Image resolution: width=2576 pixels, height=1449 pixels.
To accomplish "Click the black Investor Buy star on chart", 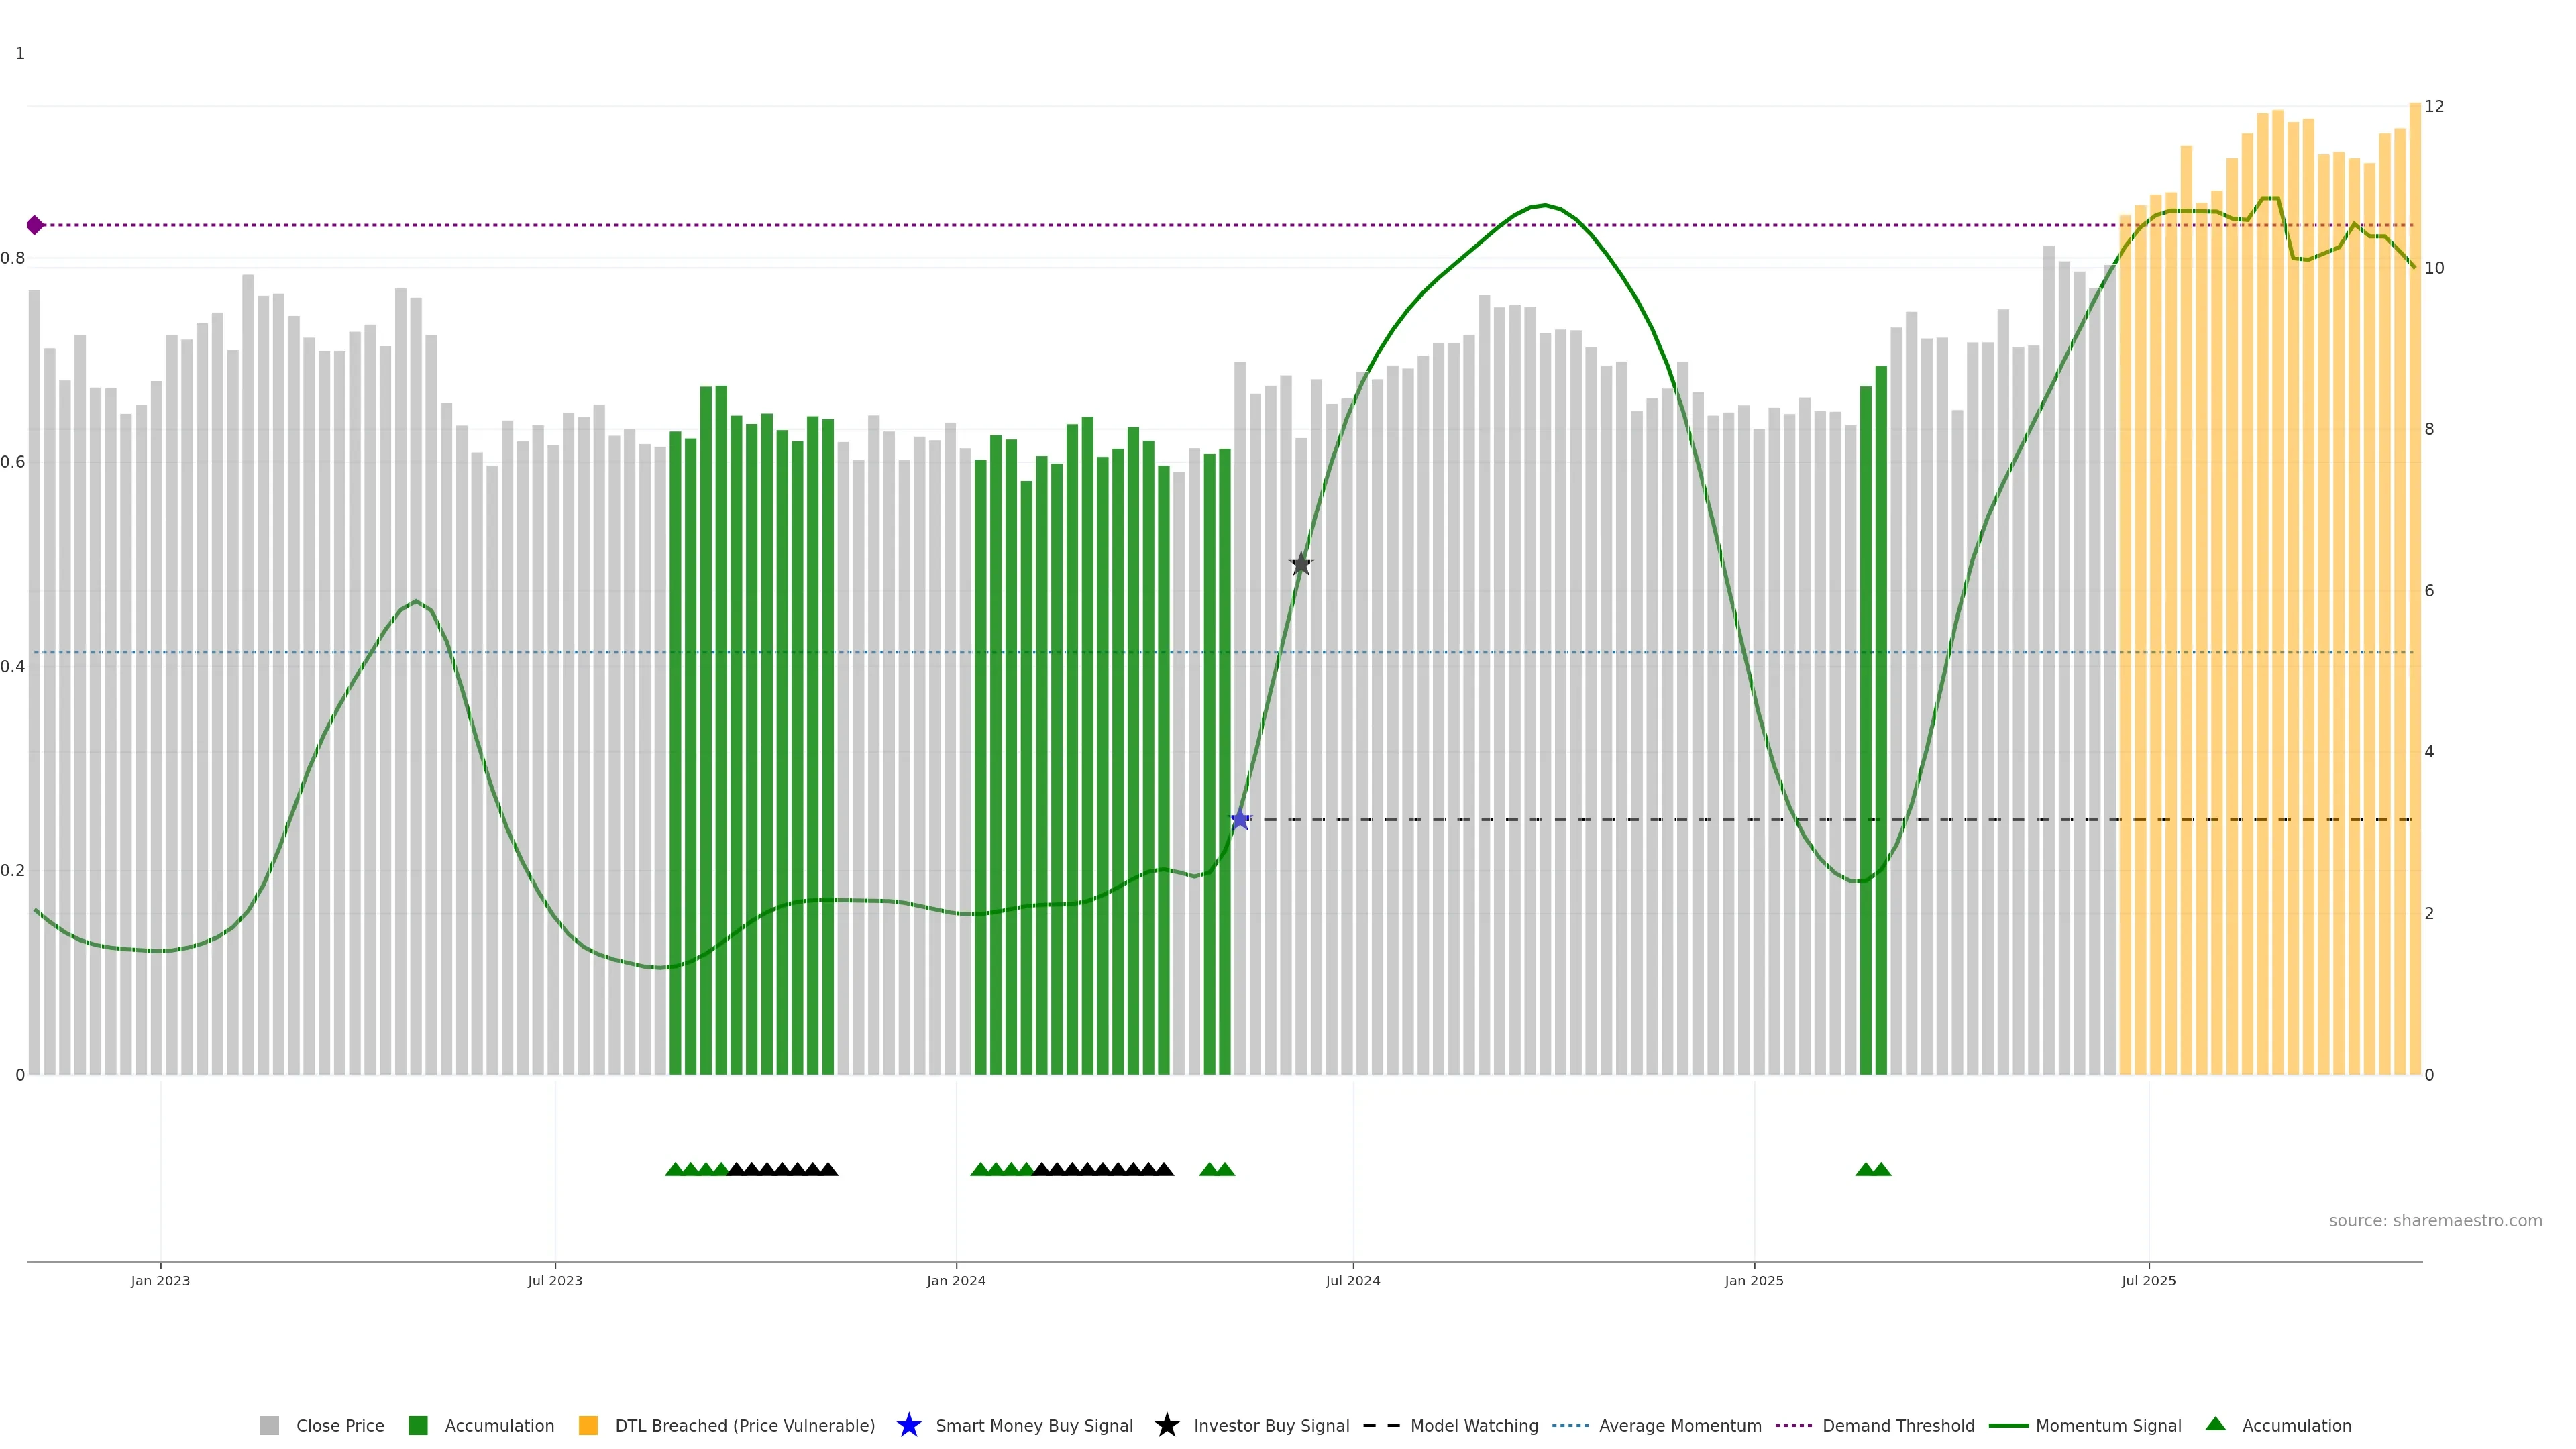I will click(x=1300, y=564).
